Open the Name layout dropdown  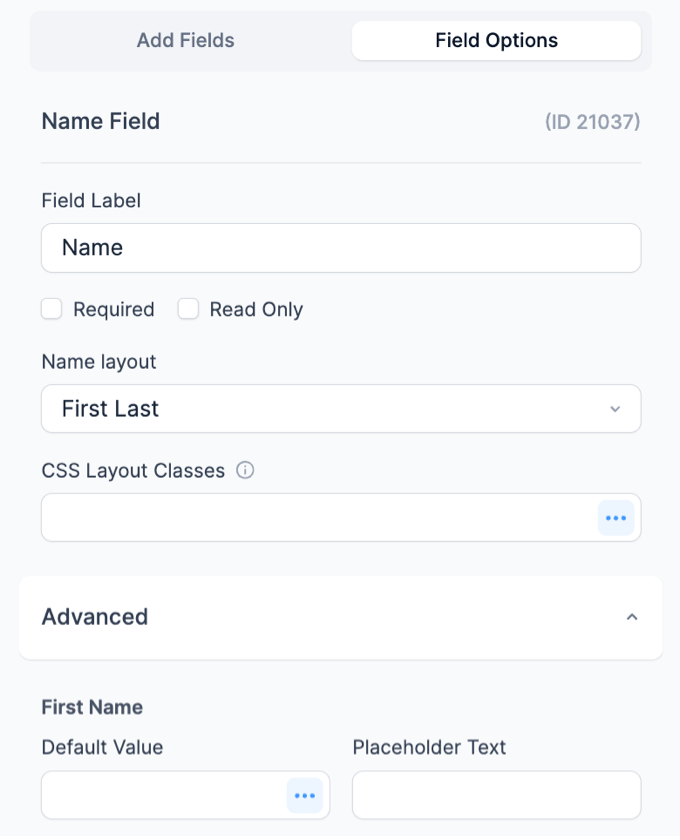[341, 409]
